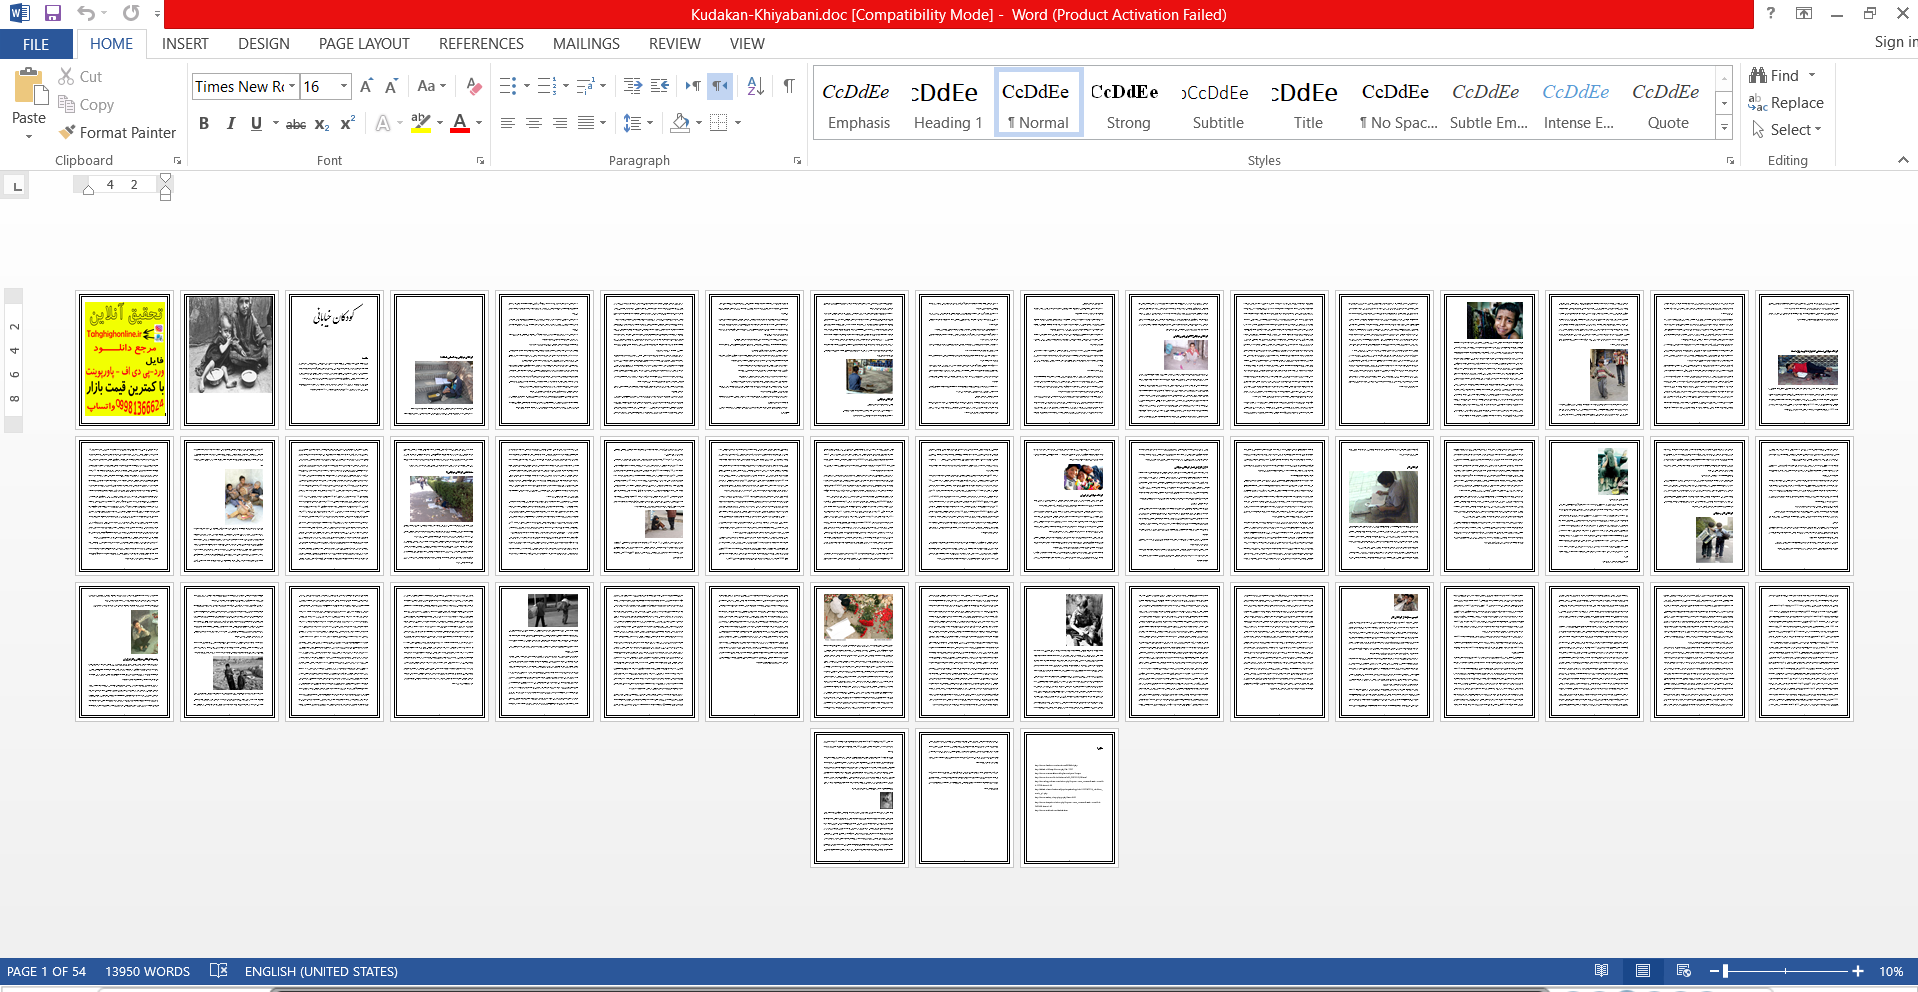Switch to the REVIEW tab

pos(675,44)
